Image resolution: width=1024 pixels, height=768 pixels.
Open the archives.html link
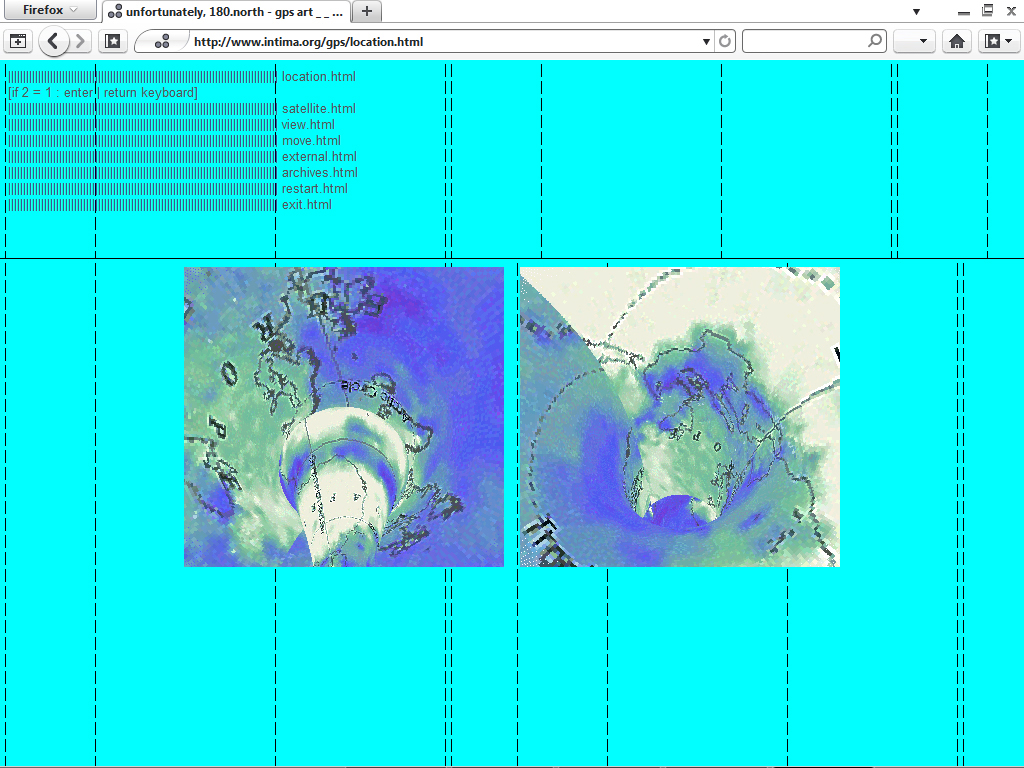pyautogui.click(x=319, y=173)
